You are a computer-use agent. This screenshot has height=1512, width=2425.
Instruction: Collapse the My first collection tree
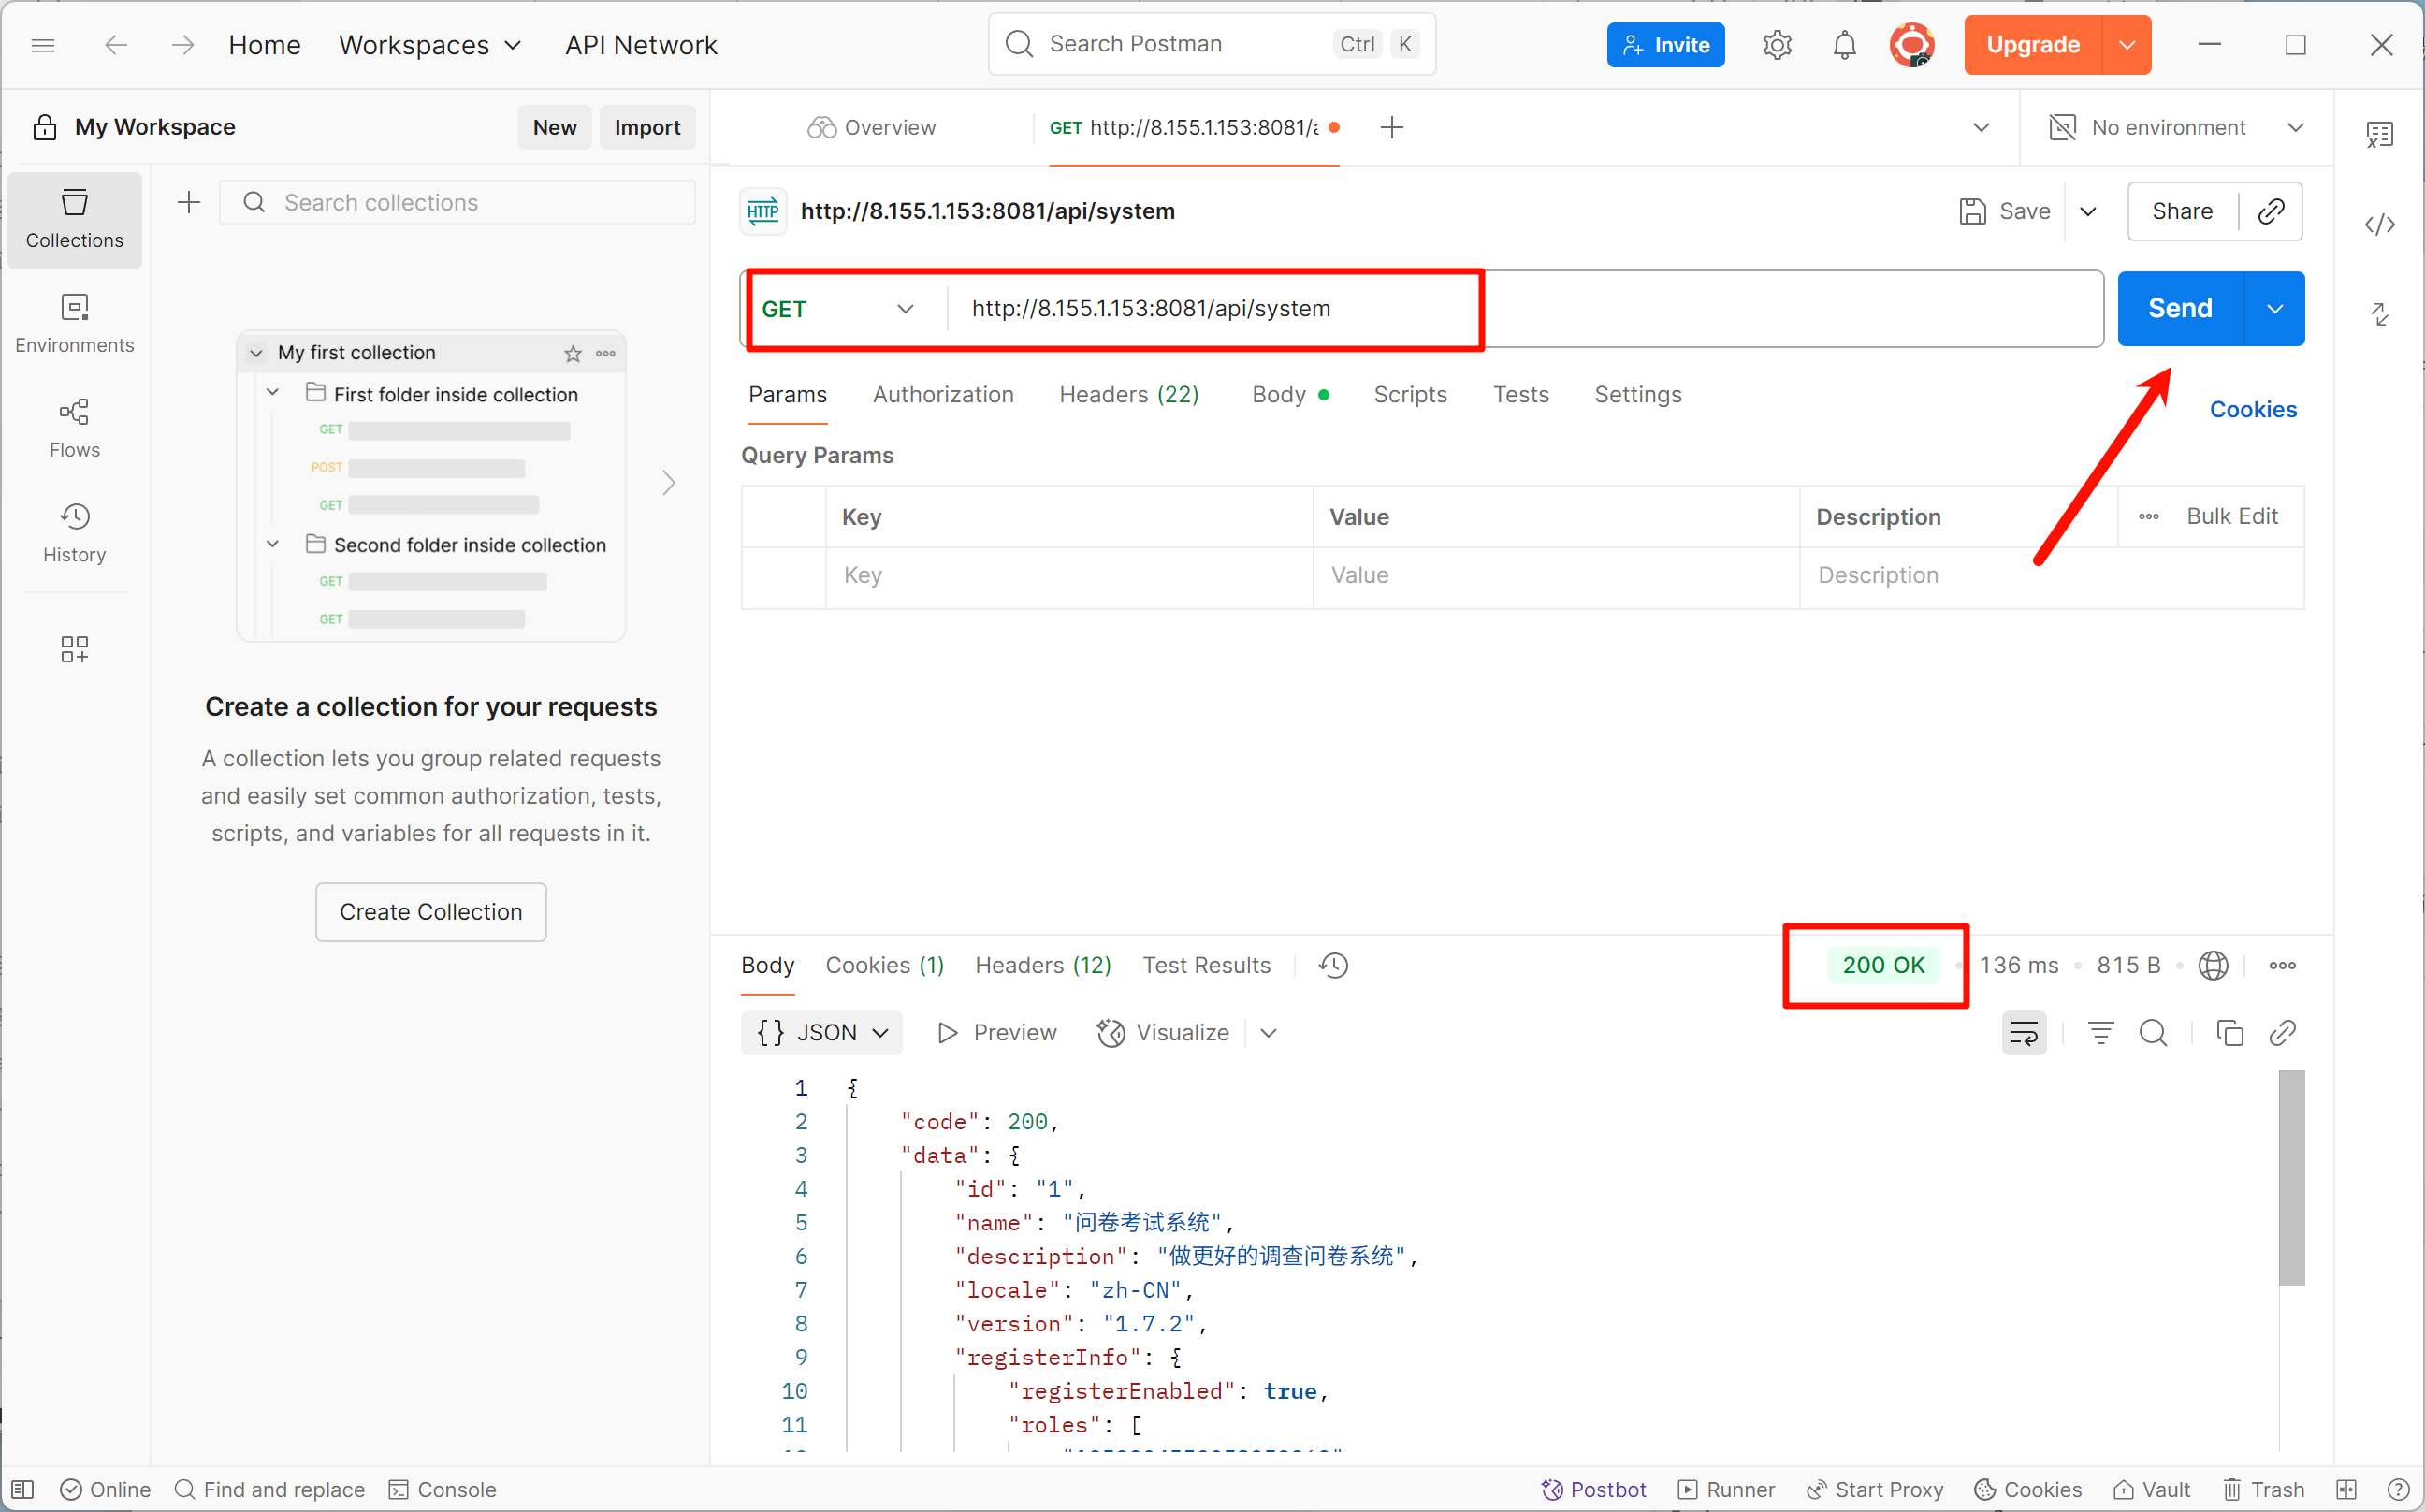tap(256, 353)
